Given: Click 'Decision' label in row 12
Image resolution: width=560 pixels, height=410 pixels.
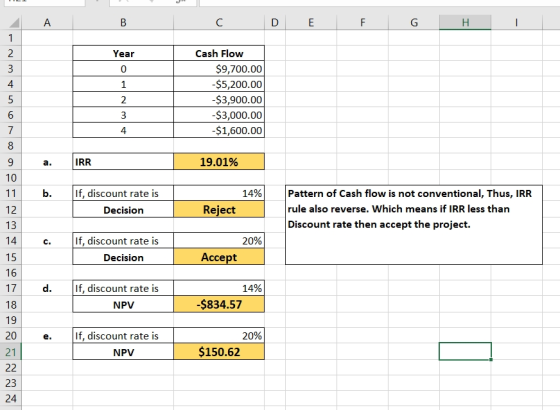Looking at the screenshot, I should pyautogui.click(x=123, y=210).
